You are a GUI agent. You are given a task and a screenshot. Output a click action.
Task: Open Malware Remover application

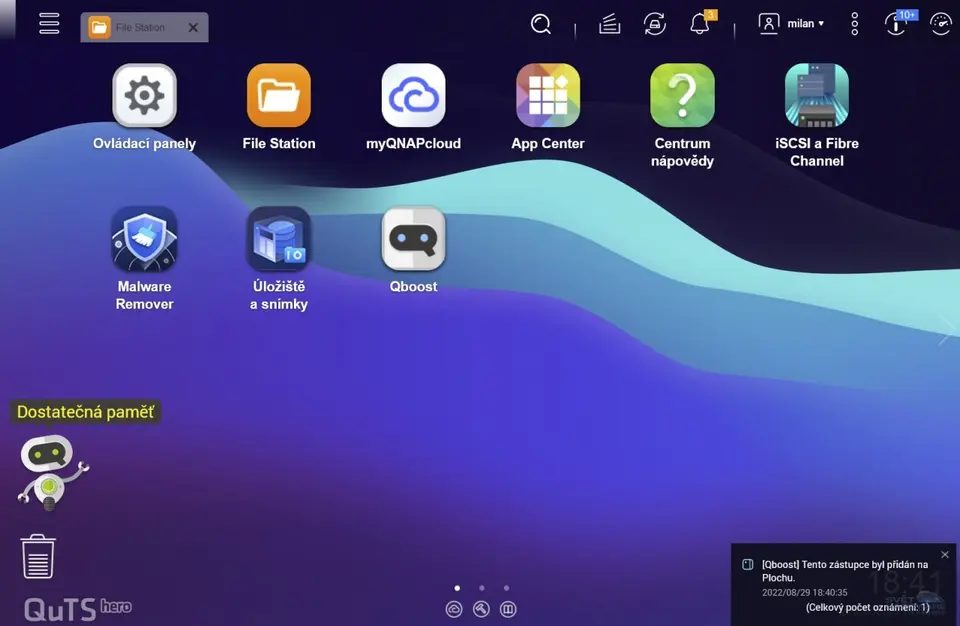click(144, 239)
